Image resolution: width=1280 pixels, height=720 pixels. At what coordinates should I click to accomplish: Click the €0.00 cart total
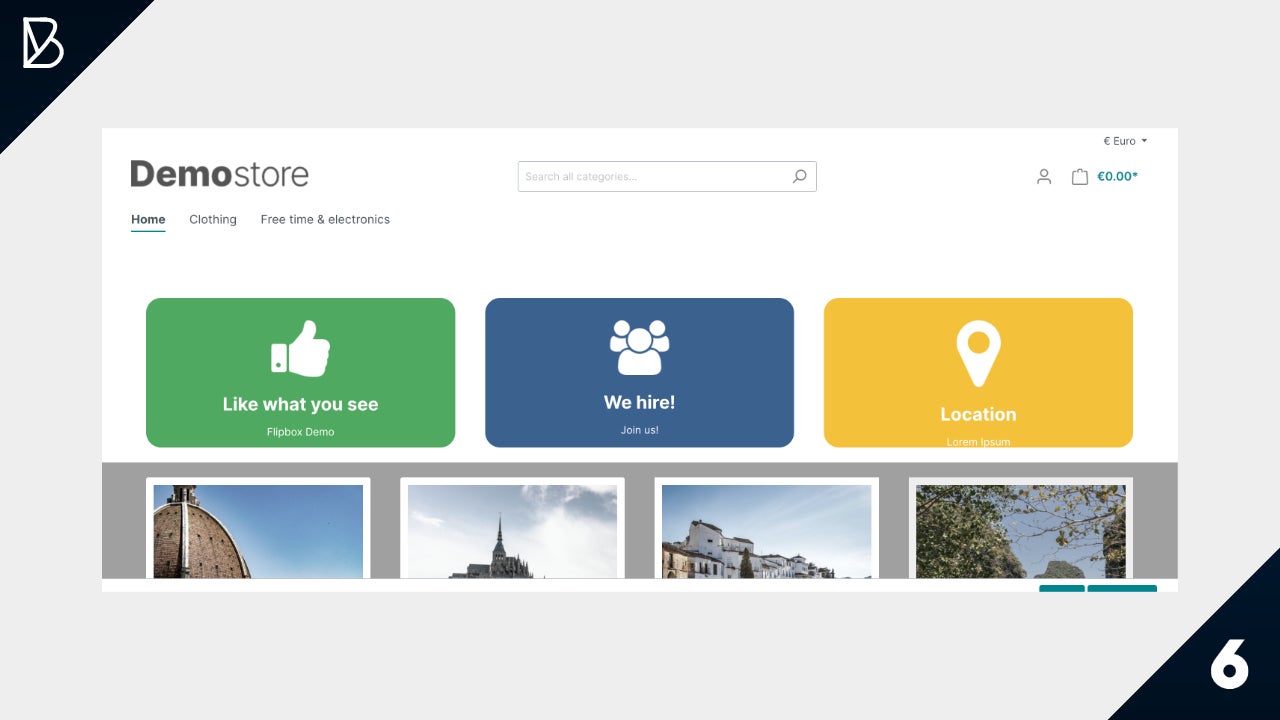(1117, 177)
